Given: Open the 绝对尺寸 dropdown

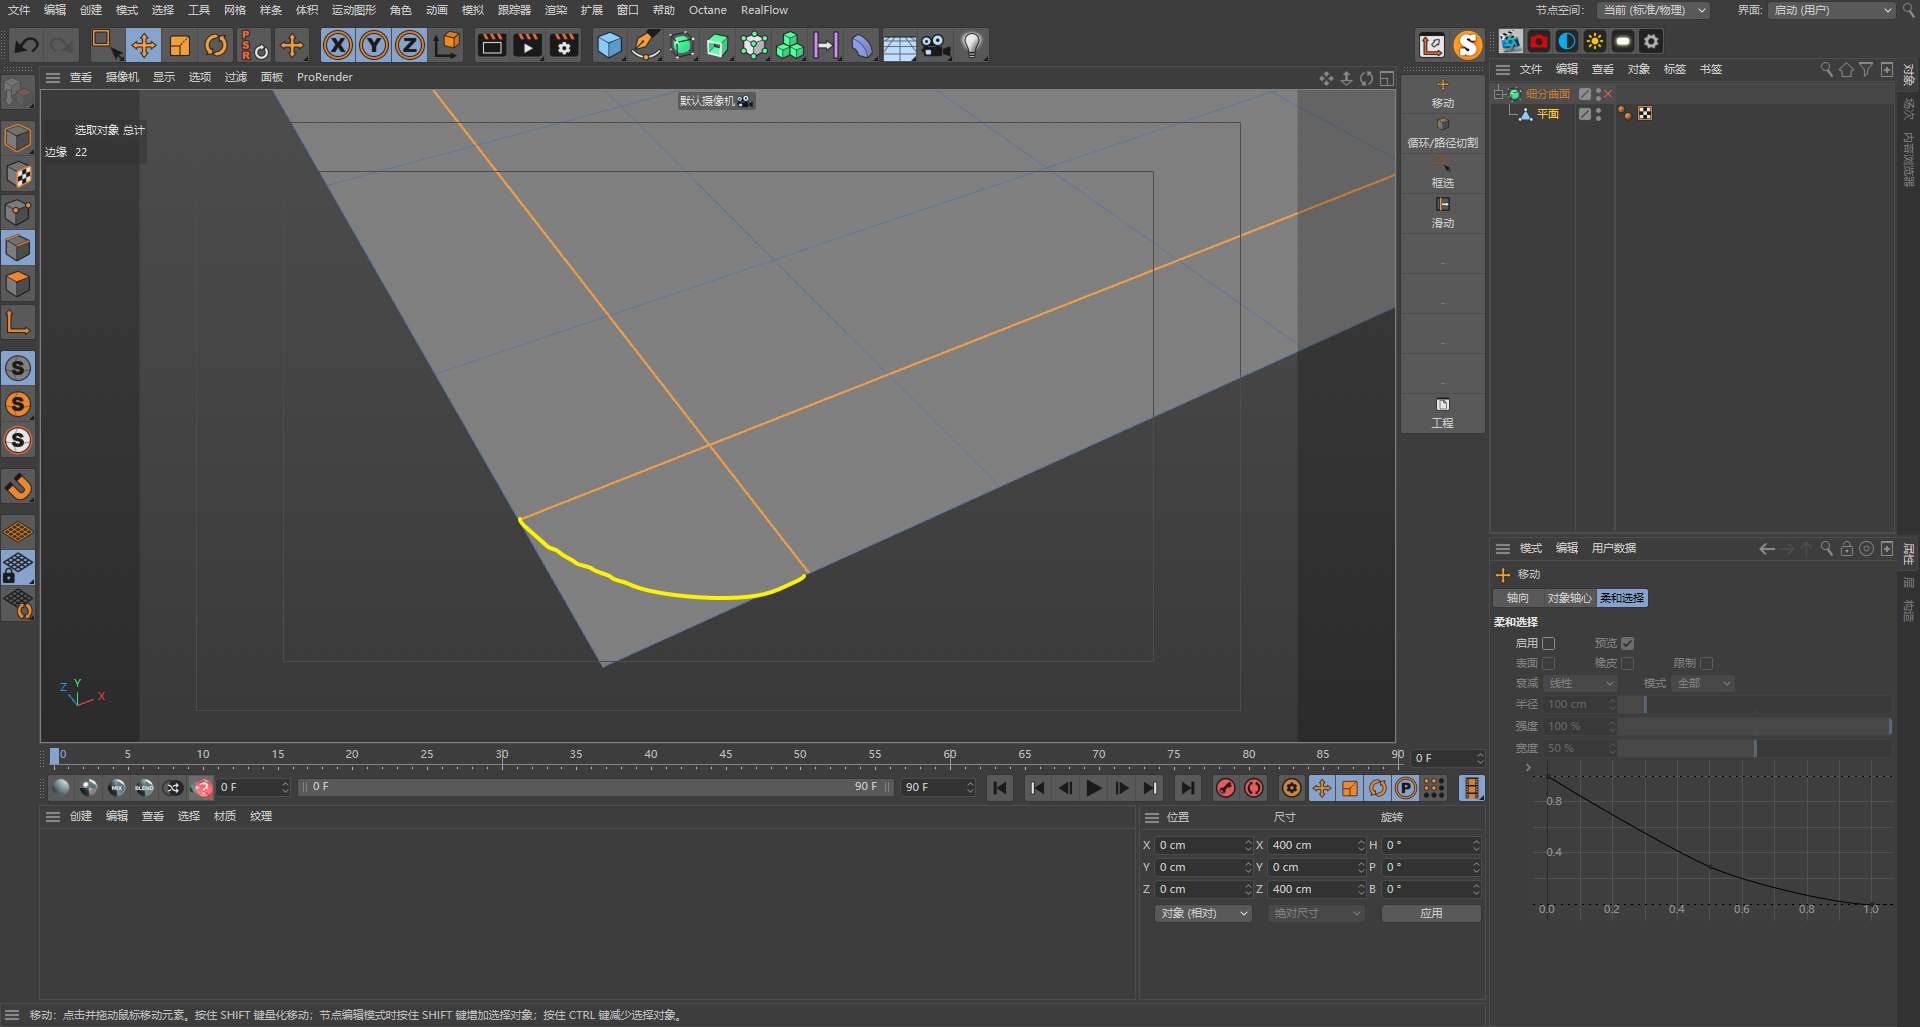Looking at the screenshot, I should tap(1316, 913).
